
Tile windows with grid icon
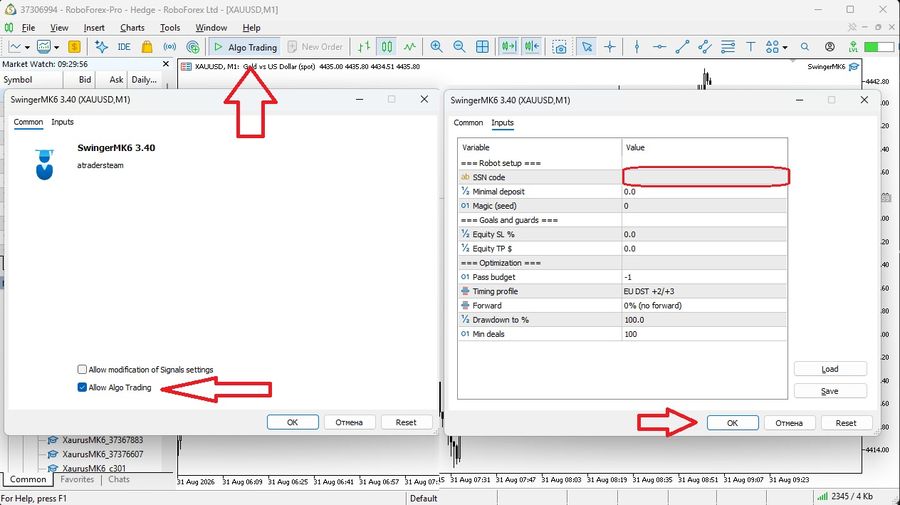coord(482,47)
